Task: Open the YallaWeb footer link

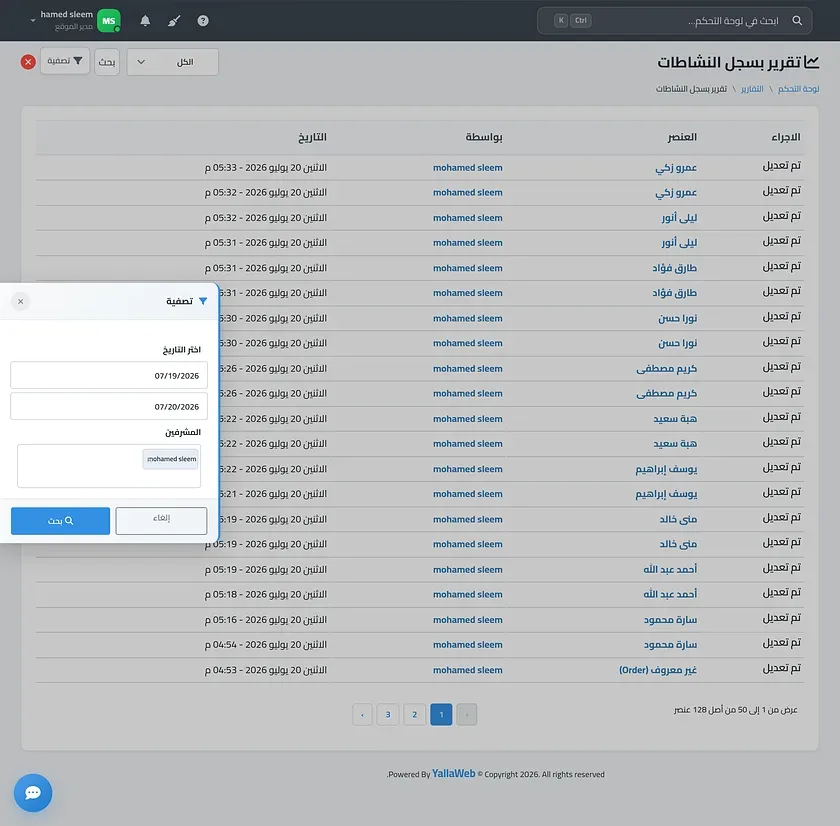Action: point(453,774)
